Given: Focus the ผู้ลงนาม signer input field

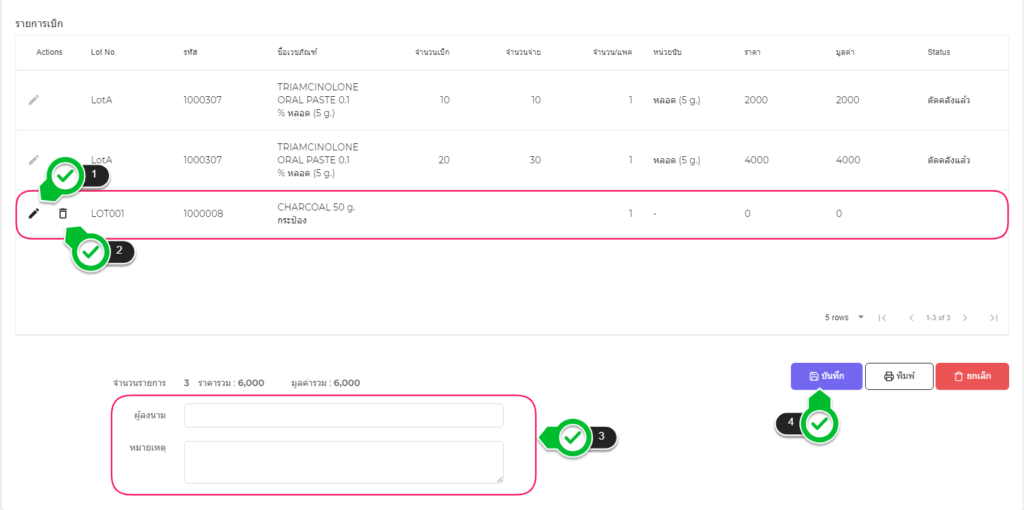Looking at the screenshot, I should coord(343,415).
